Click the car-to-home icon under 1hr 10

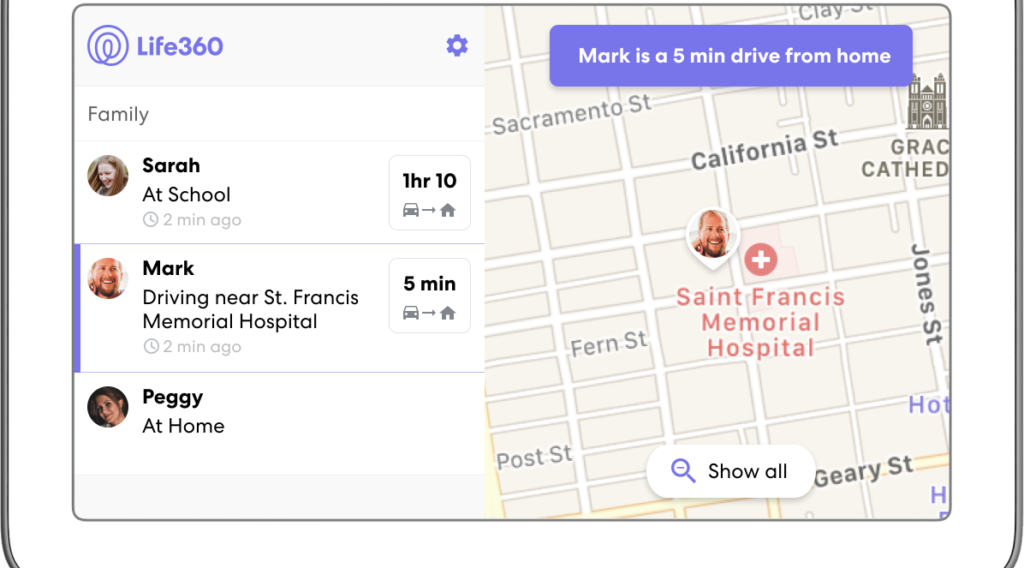point(429,210)
